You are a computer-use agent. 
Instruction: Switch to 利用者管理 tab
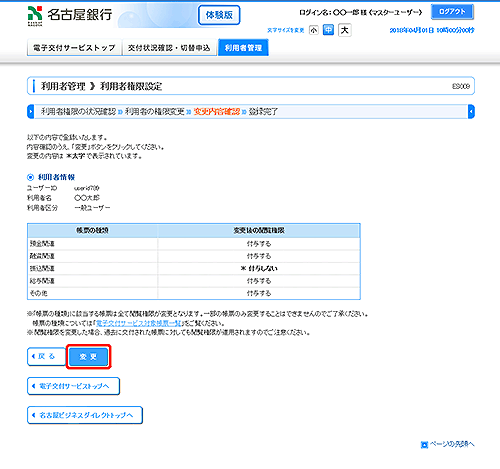pos(243,48)
